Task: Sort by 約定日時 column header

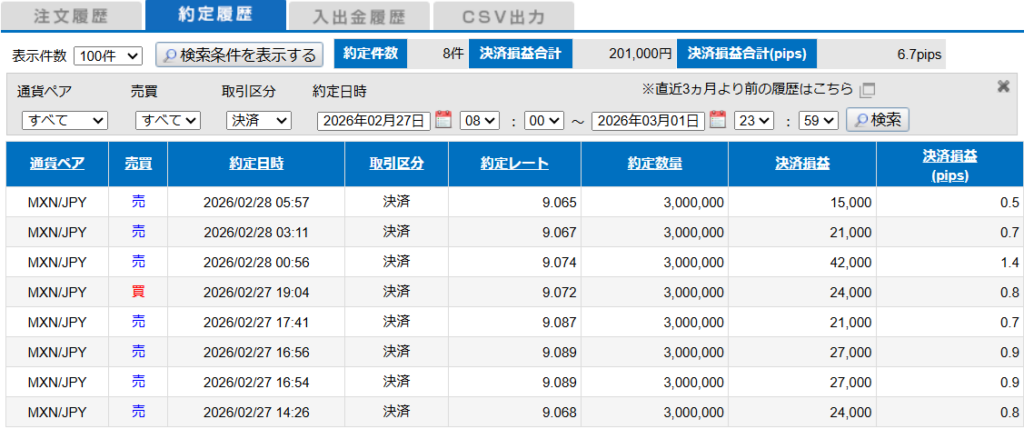Action: pyautogui.click(x=255, y=164)
